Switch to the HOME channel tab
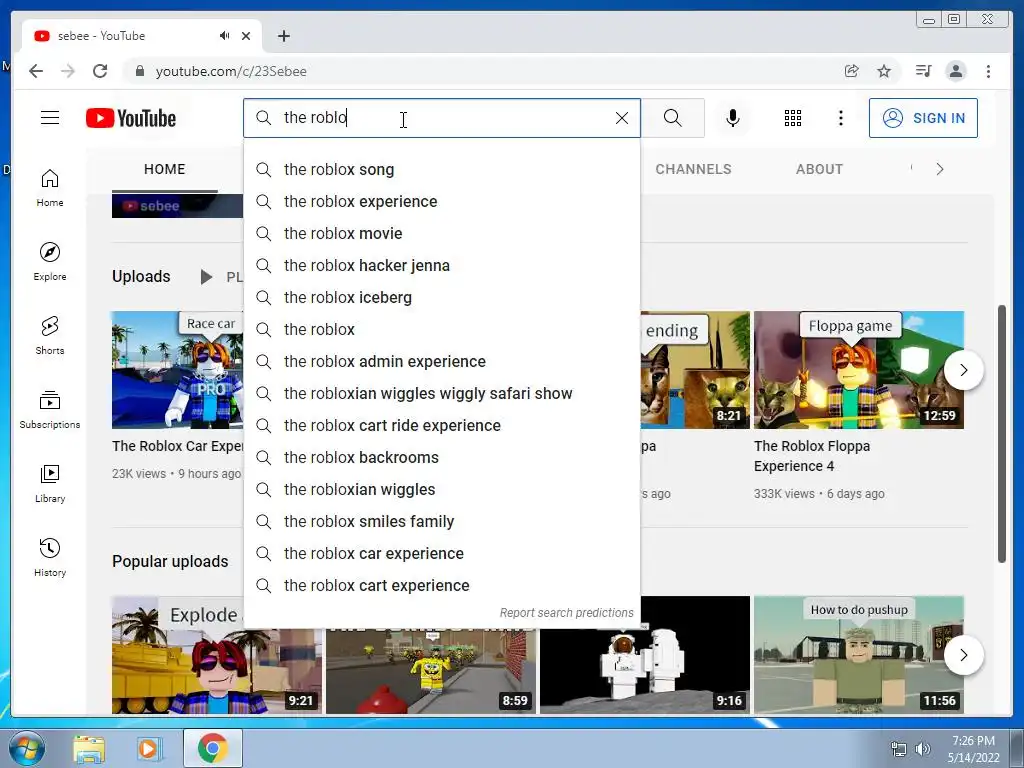This screenshot has height=768, width=1024. pyautogui.click(x=165, y=169)
